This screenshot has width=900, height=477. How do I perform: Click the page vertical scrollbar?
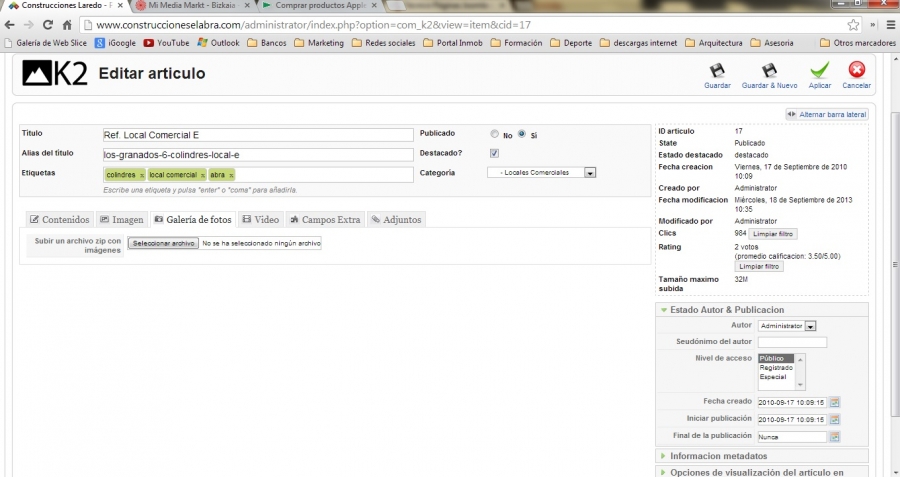tap(894, 264)
